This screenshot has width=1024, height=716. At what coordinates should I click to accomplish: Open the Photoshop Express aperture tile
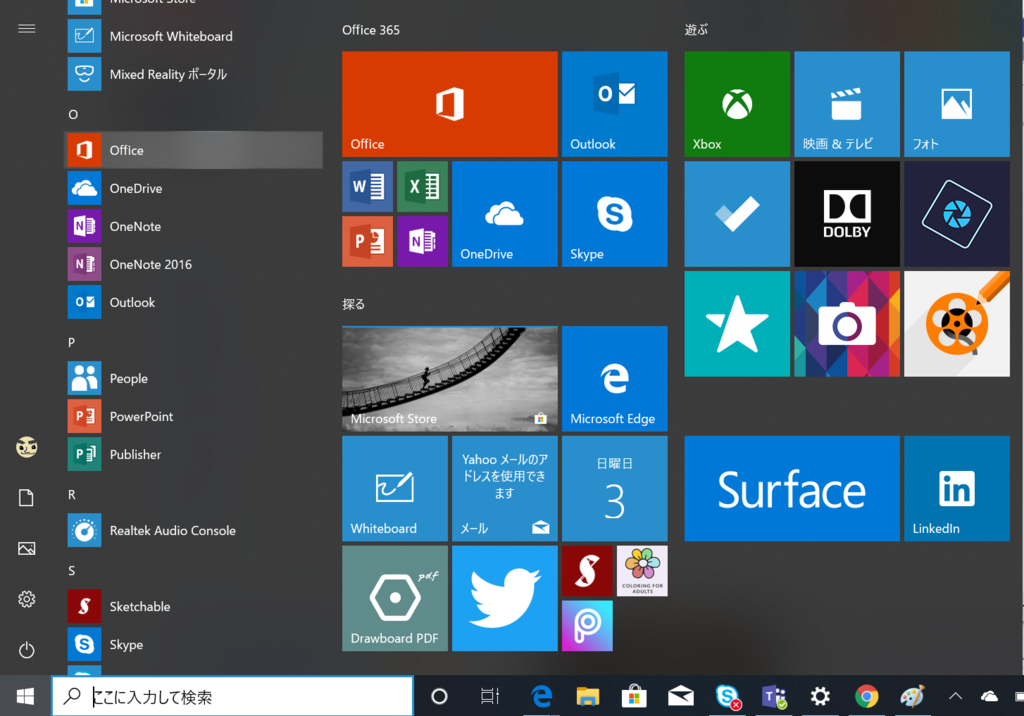coord(957,214)
